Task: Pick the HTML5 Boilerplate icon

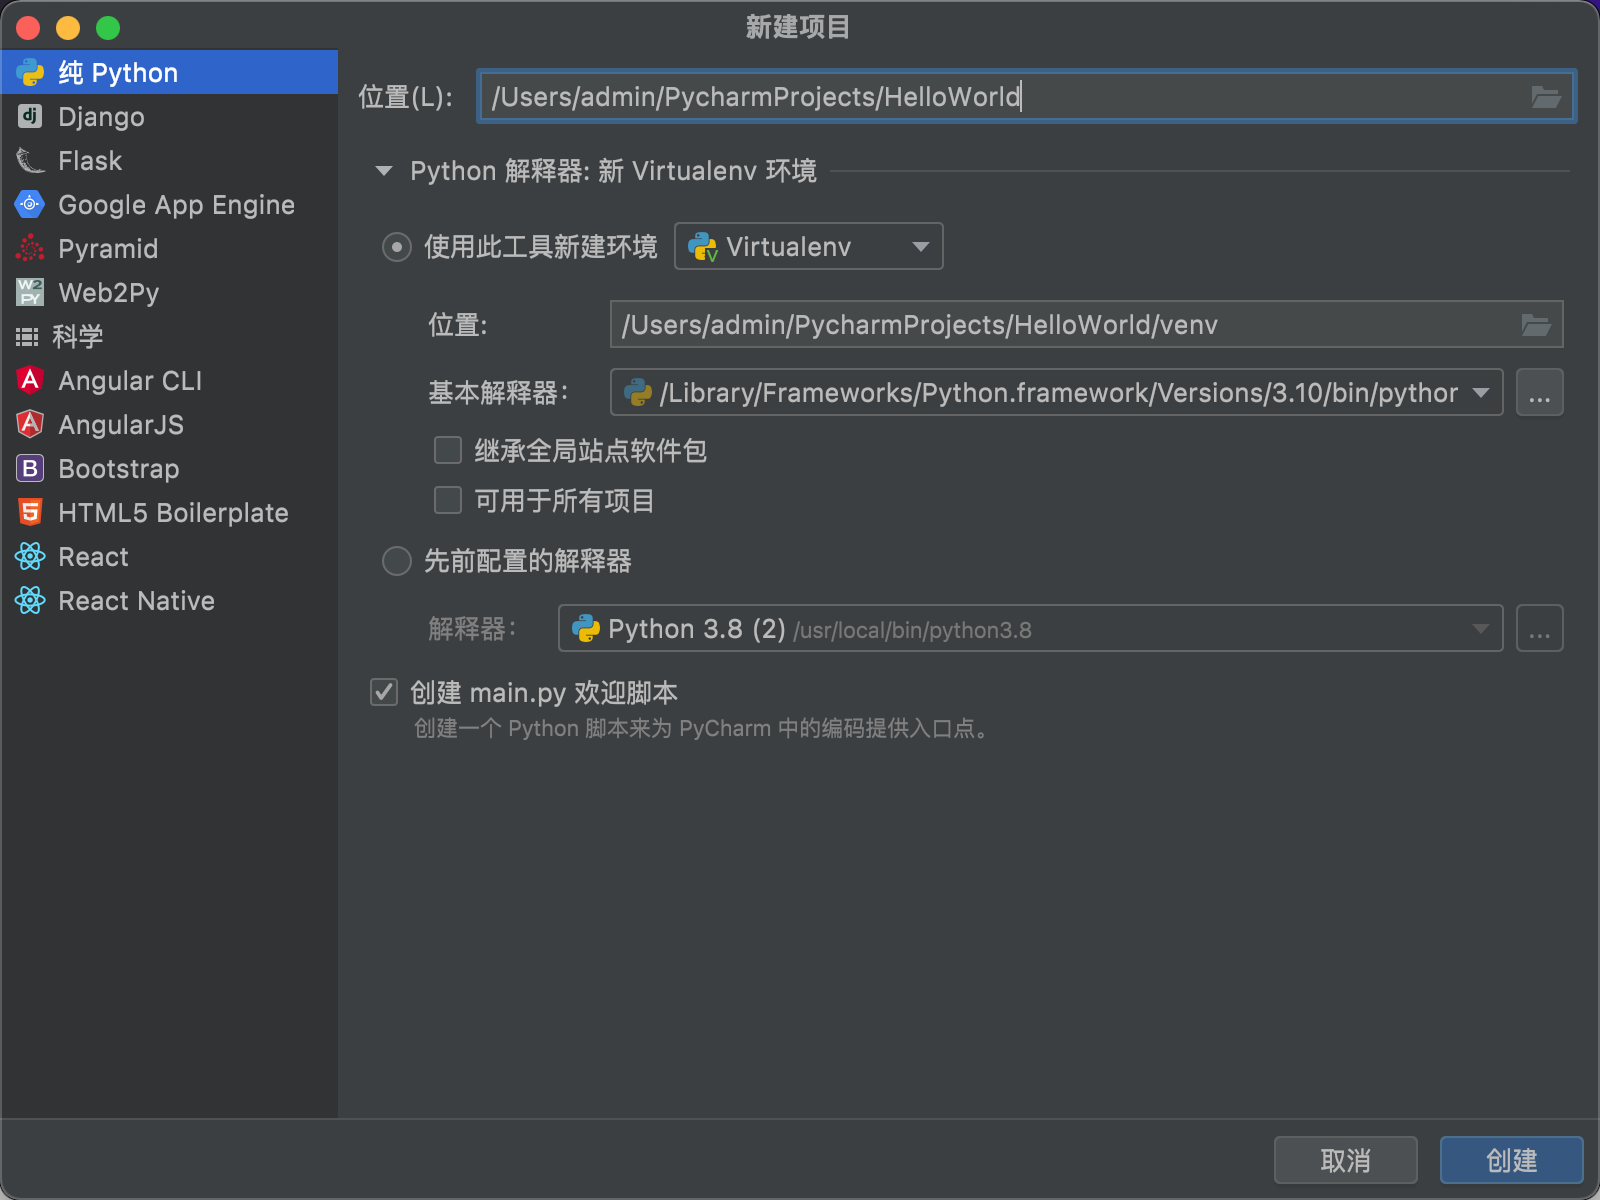Action: tap(30, 513)
